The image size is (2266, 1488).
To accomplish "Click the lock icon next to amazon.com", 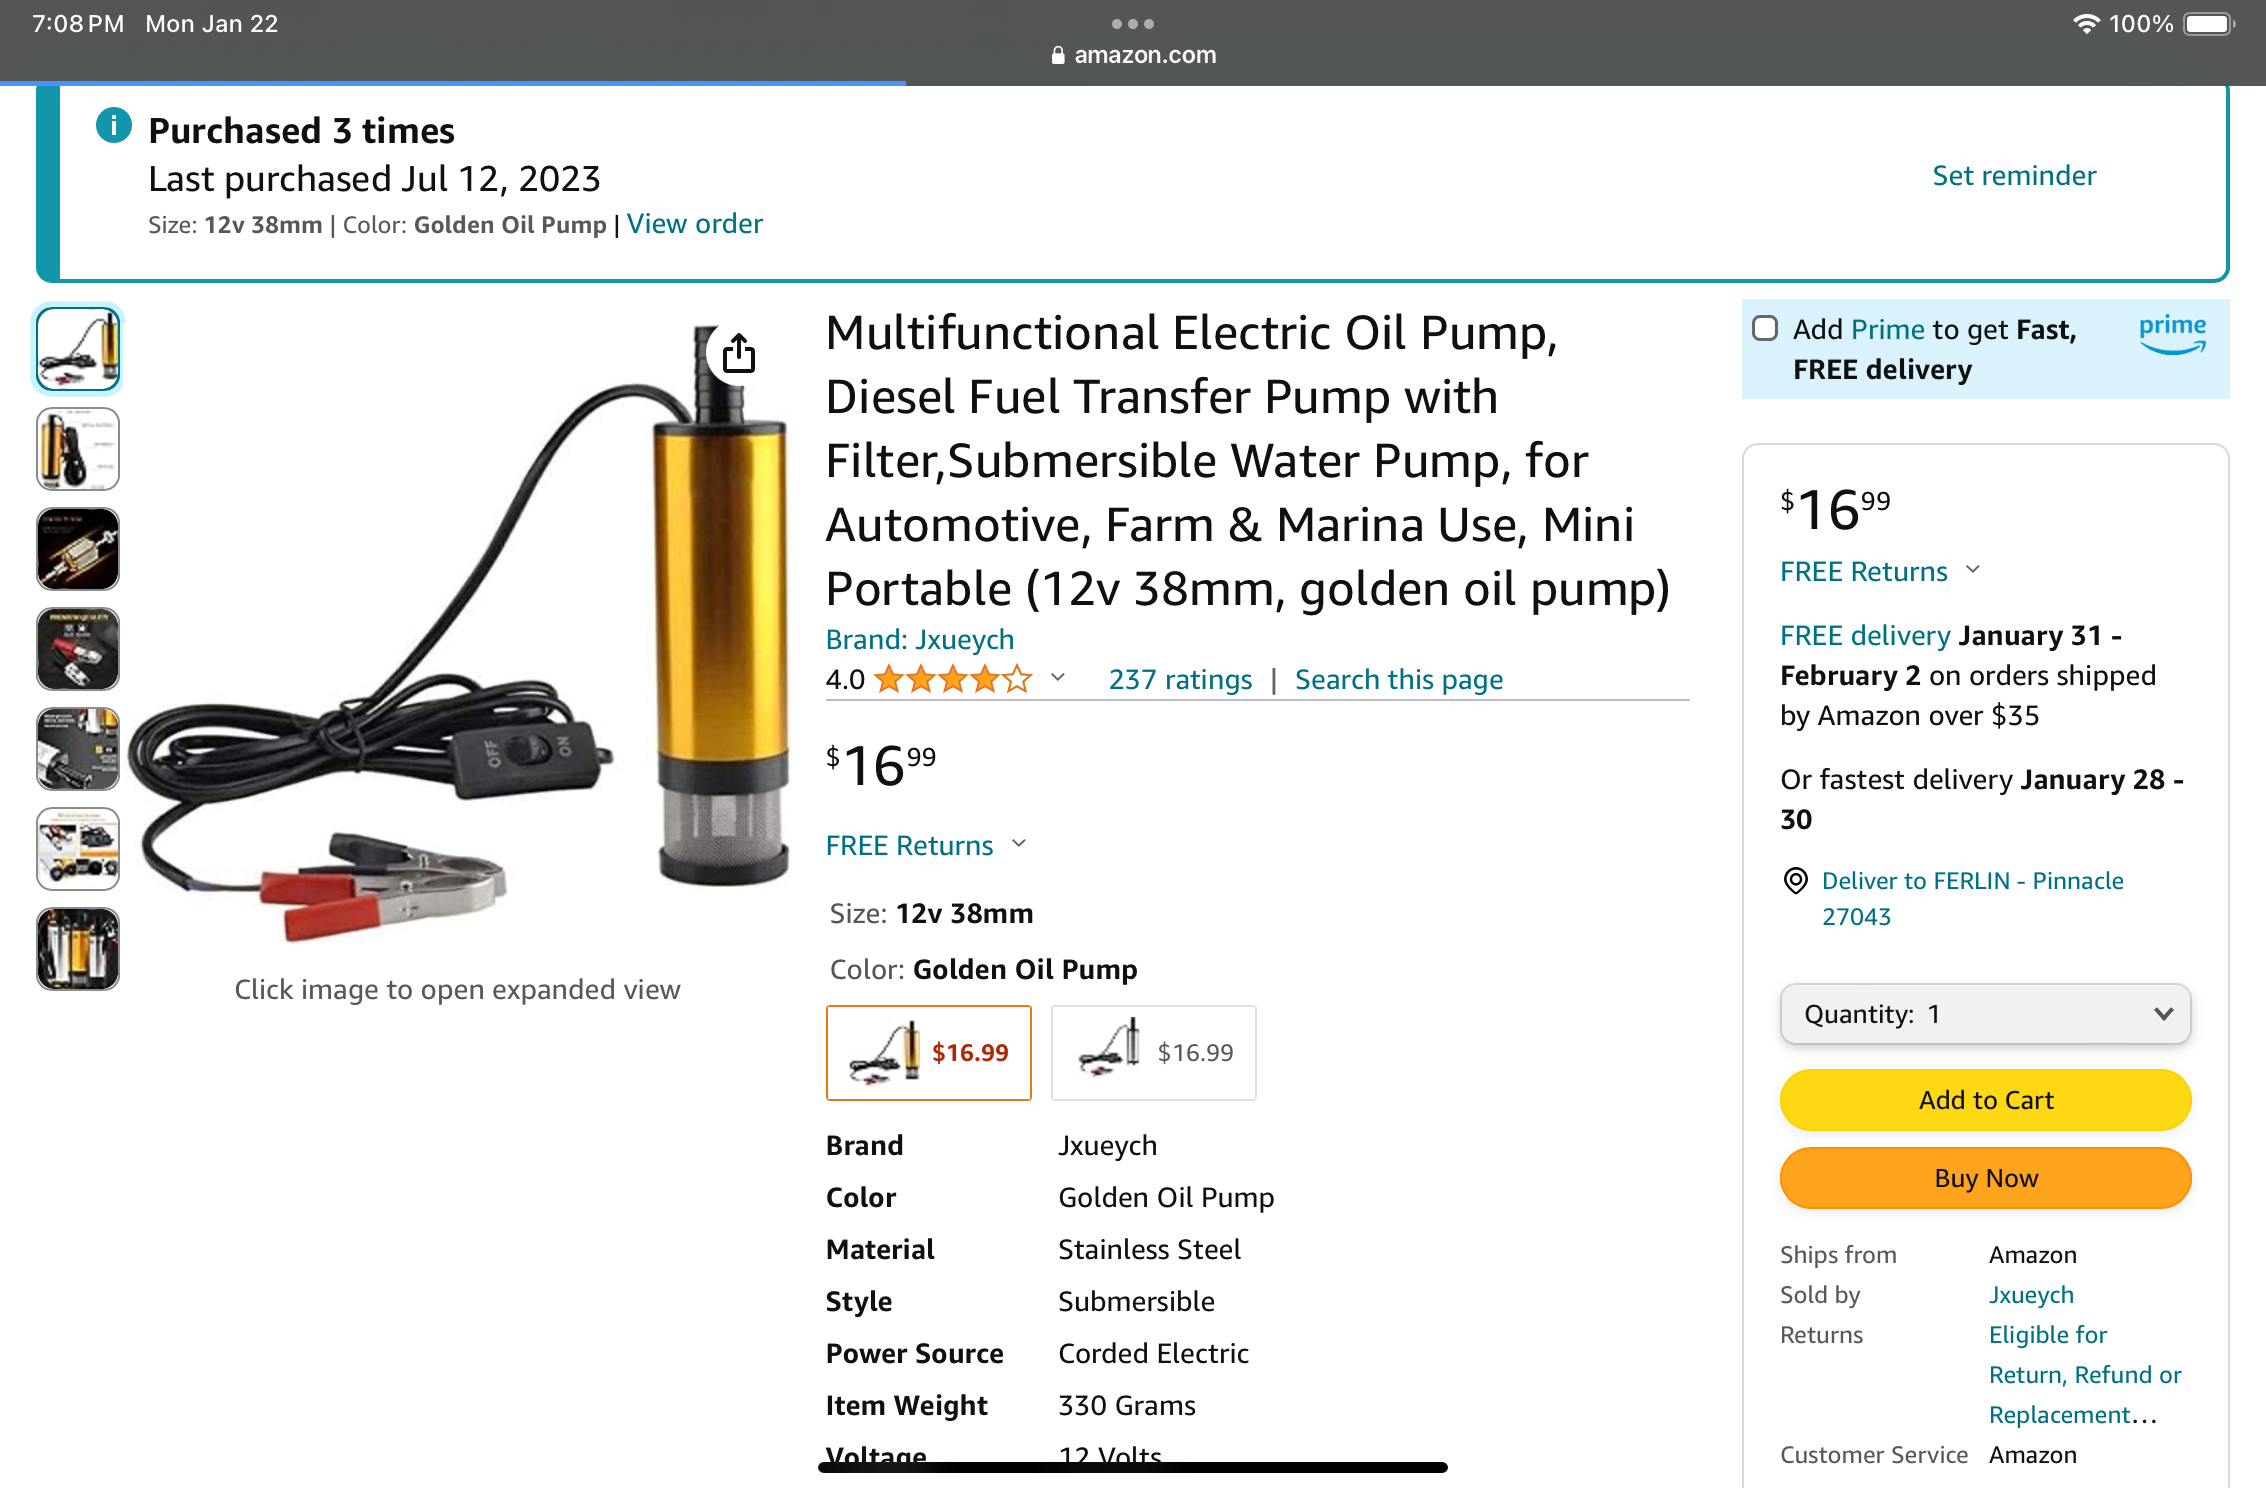I will coord(1058,56).
